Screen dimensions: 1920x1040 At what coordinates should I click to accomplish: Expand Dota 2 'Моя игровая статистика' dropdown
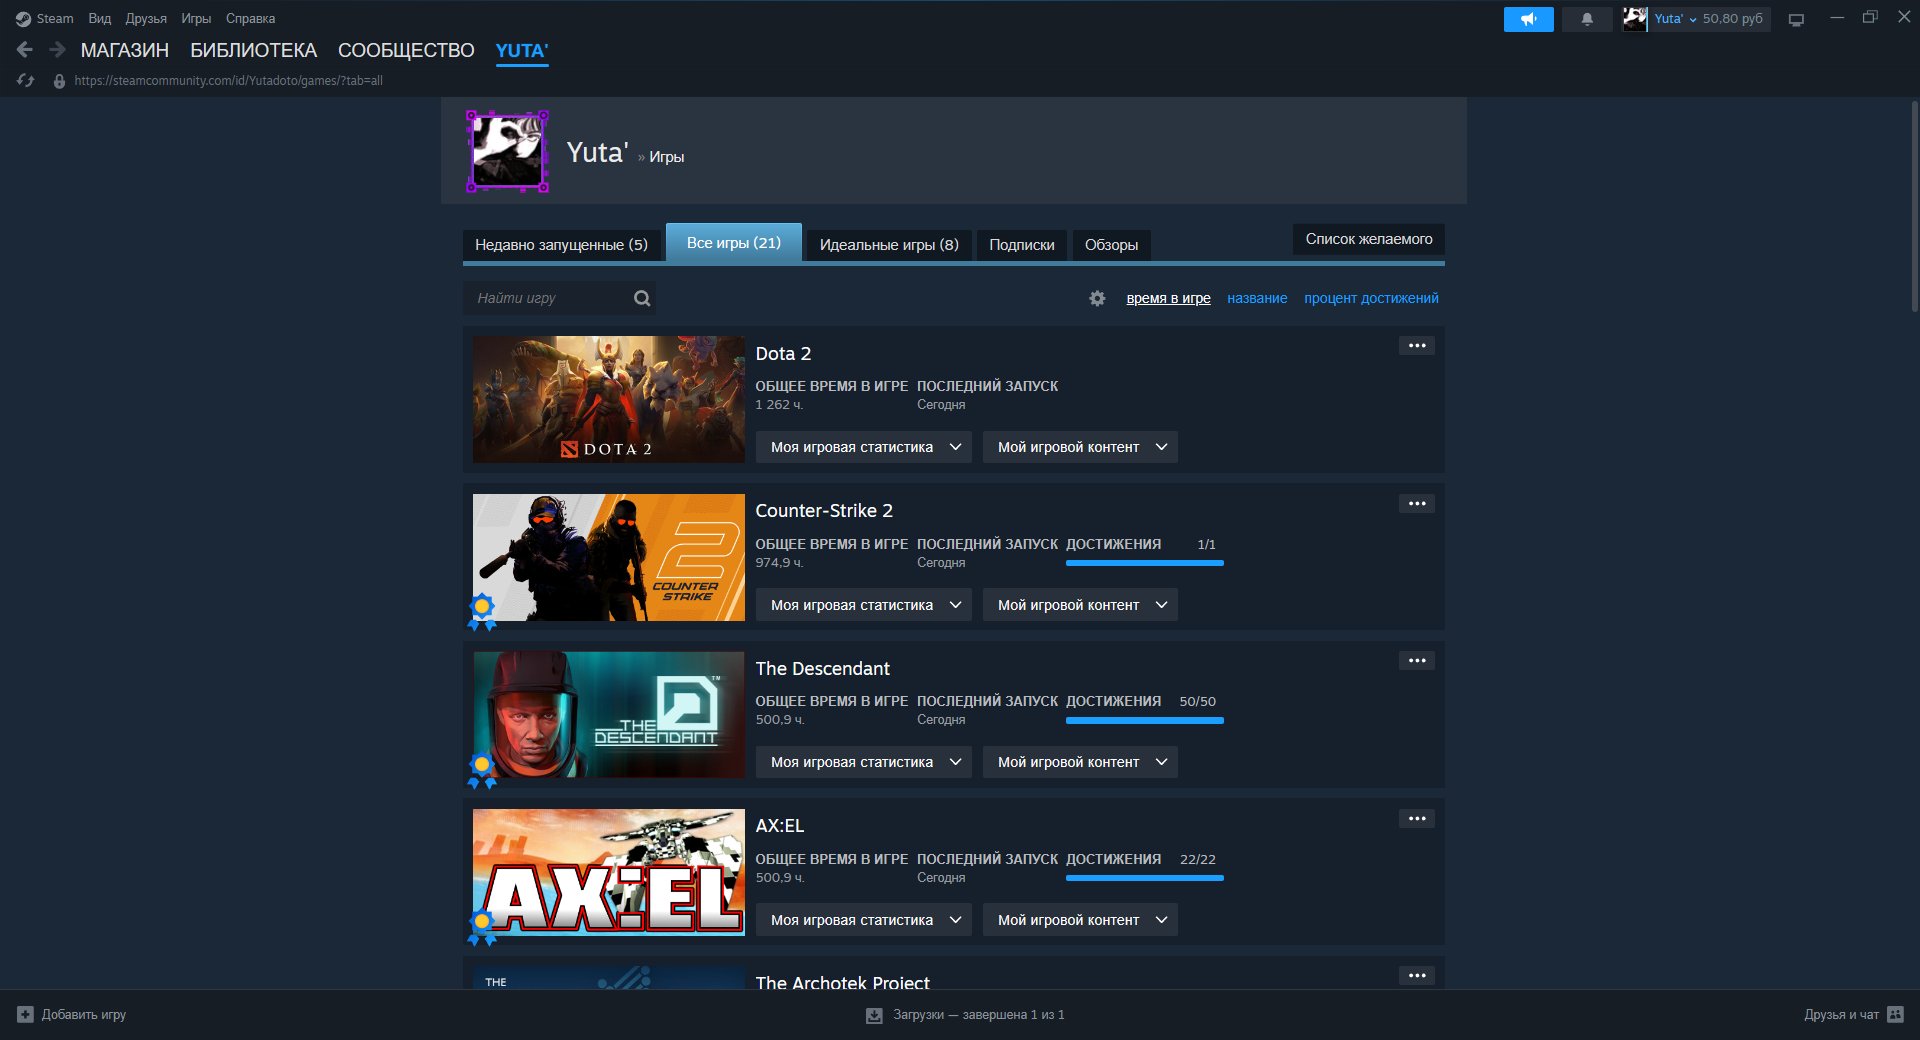pos(863,447)
